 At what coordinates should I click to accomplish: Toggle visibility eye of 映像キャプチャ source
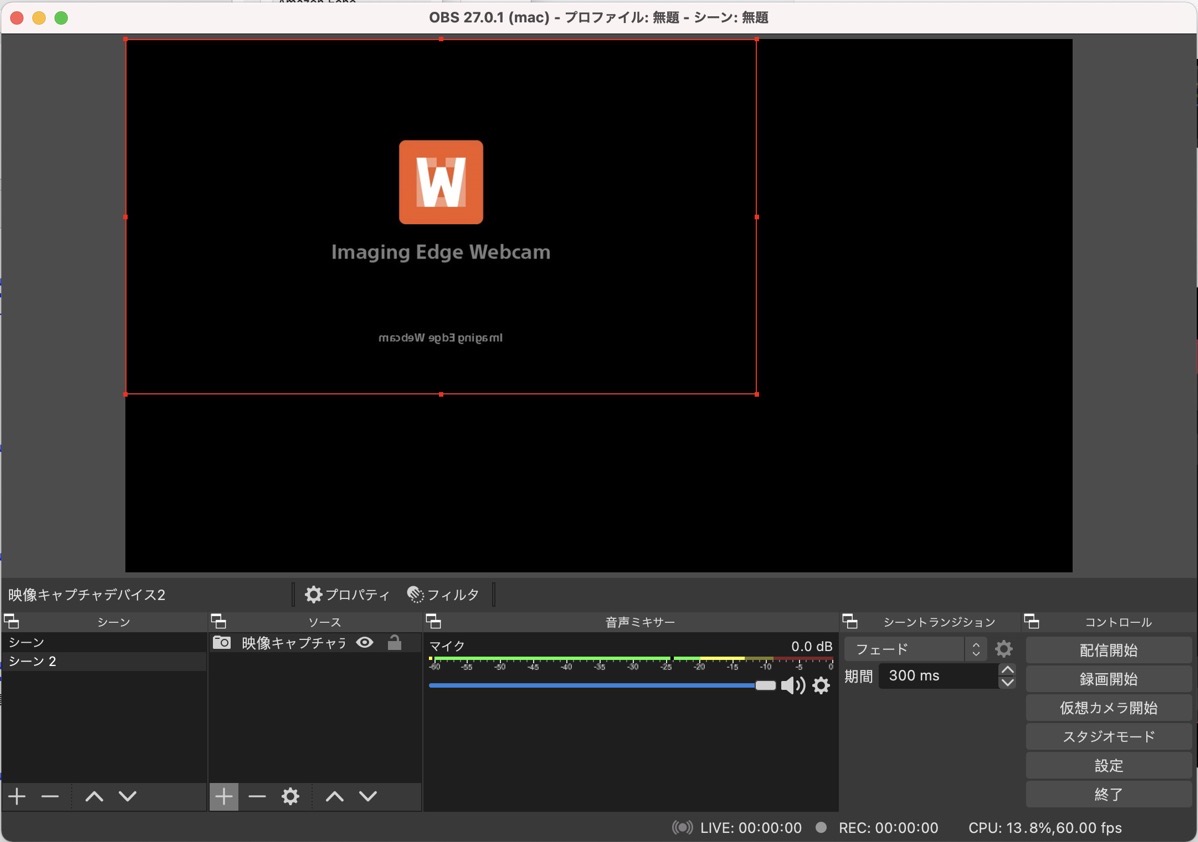364,643
